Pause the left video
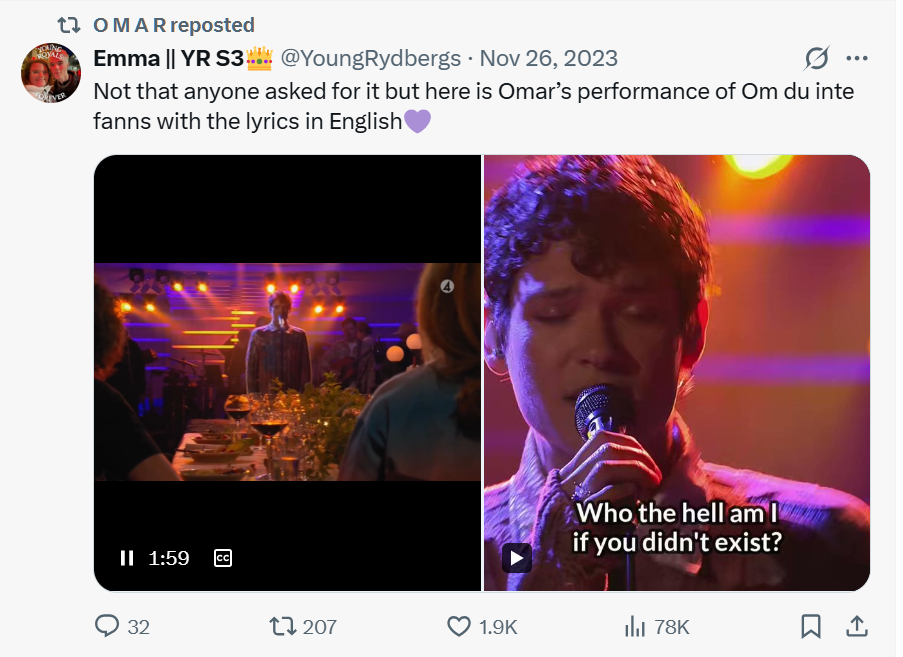This screenshot has height=657, width=903. 127,558
